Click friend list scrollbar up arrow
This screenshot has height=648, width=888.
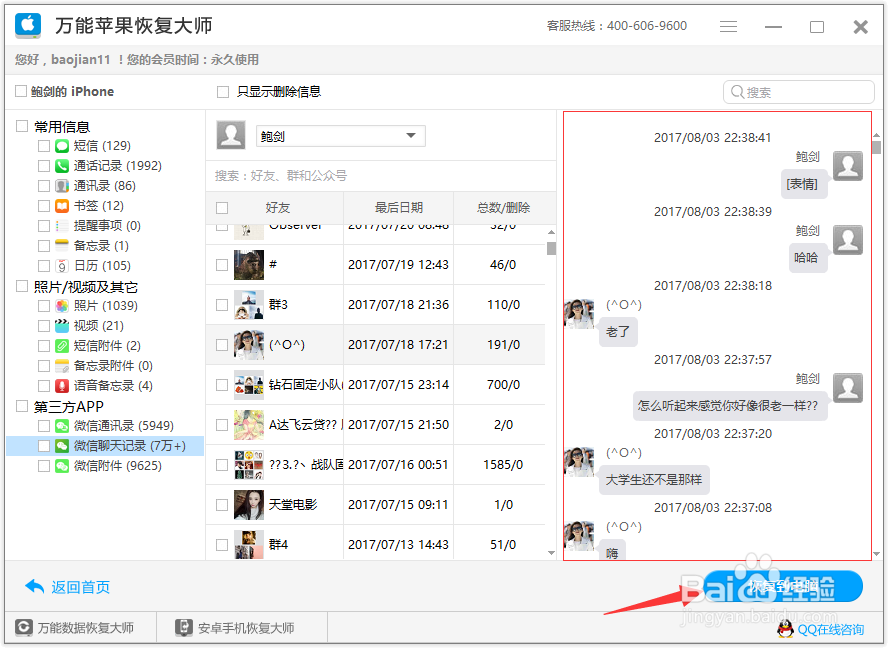pos(551,232)
